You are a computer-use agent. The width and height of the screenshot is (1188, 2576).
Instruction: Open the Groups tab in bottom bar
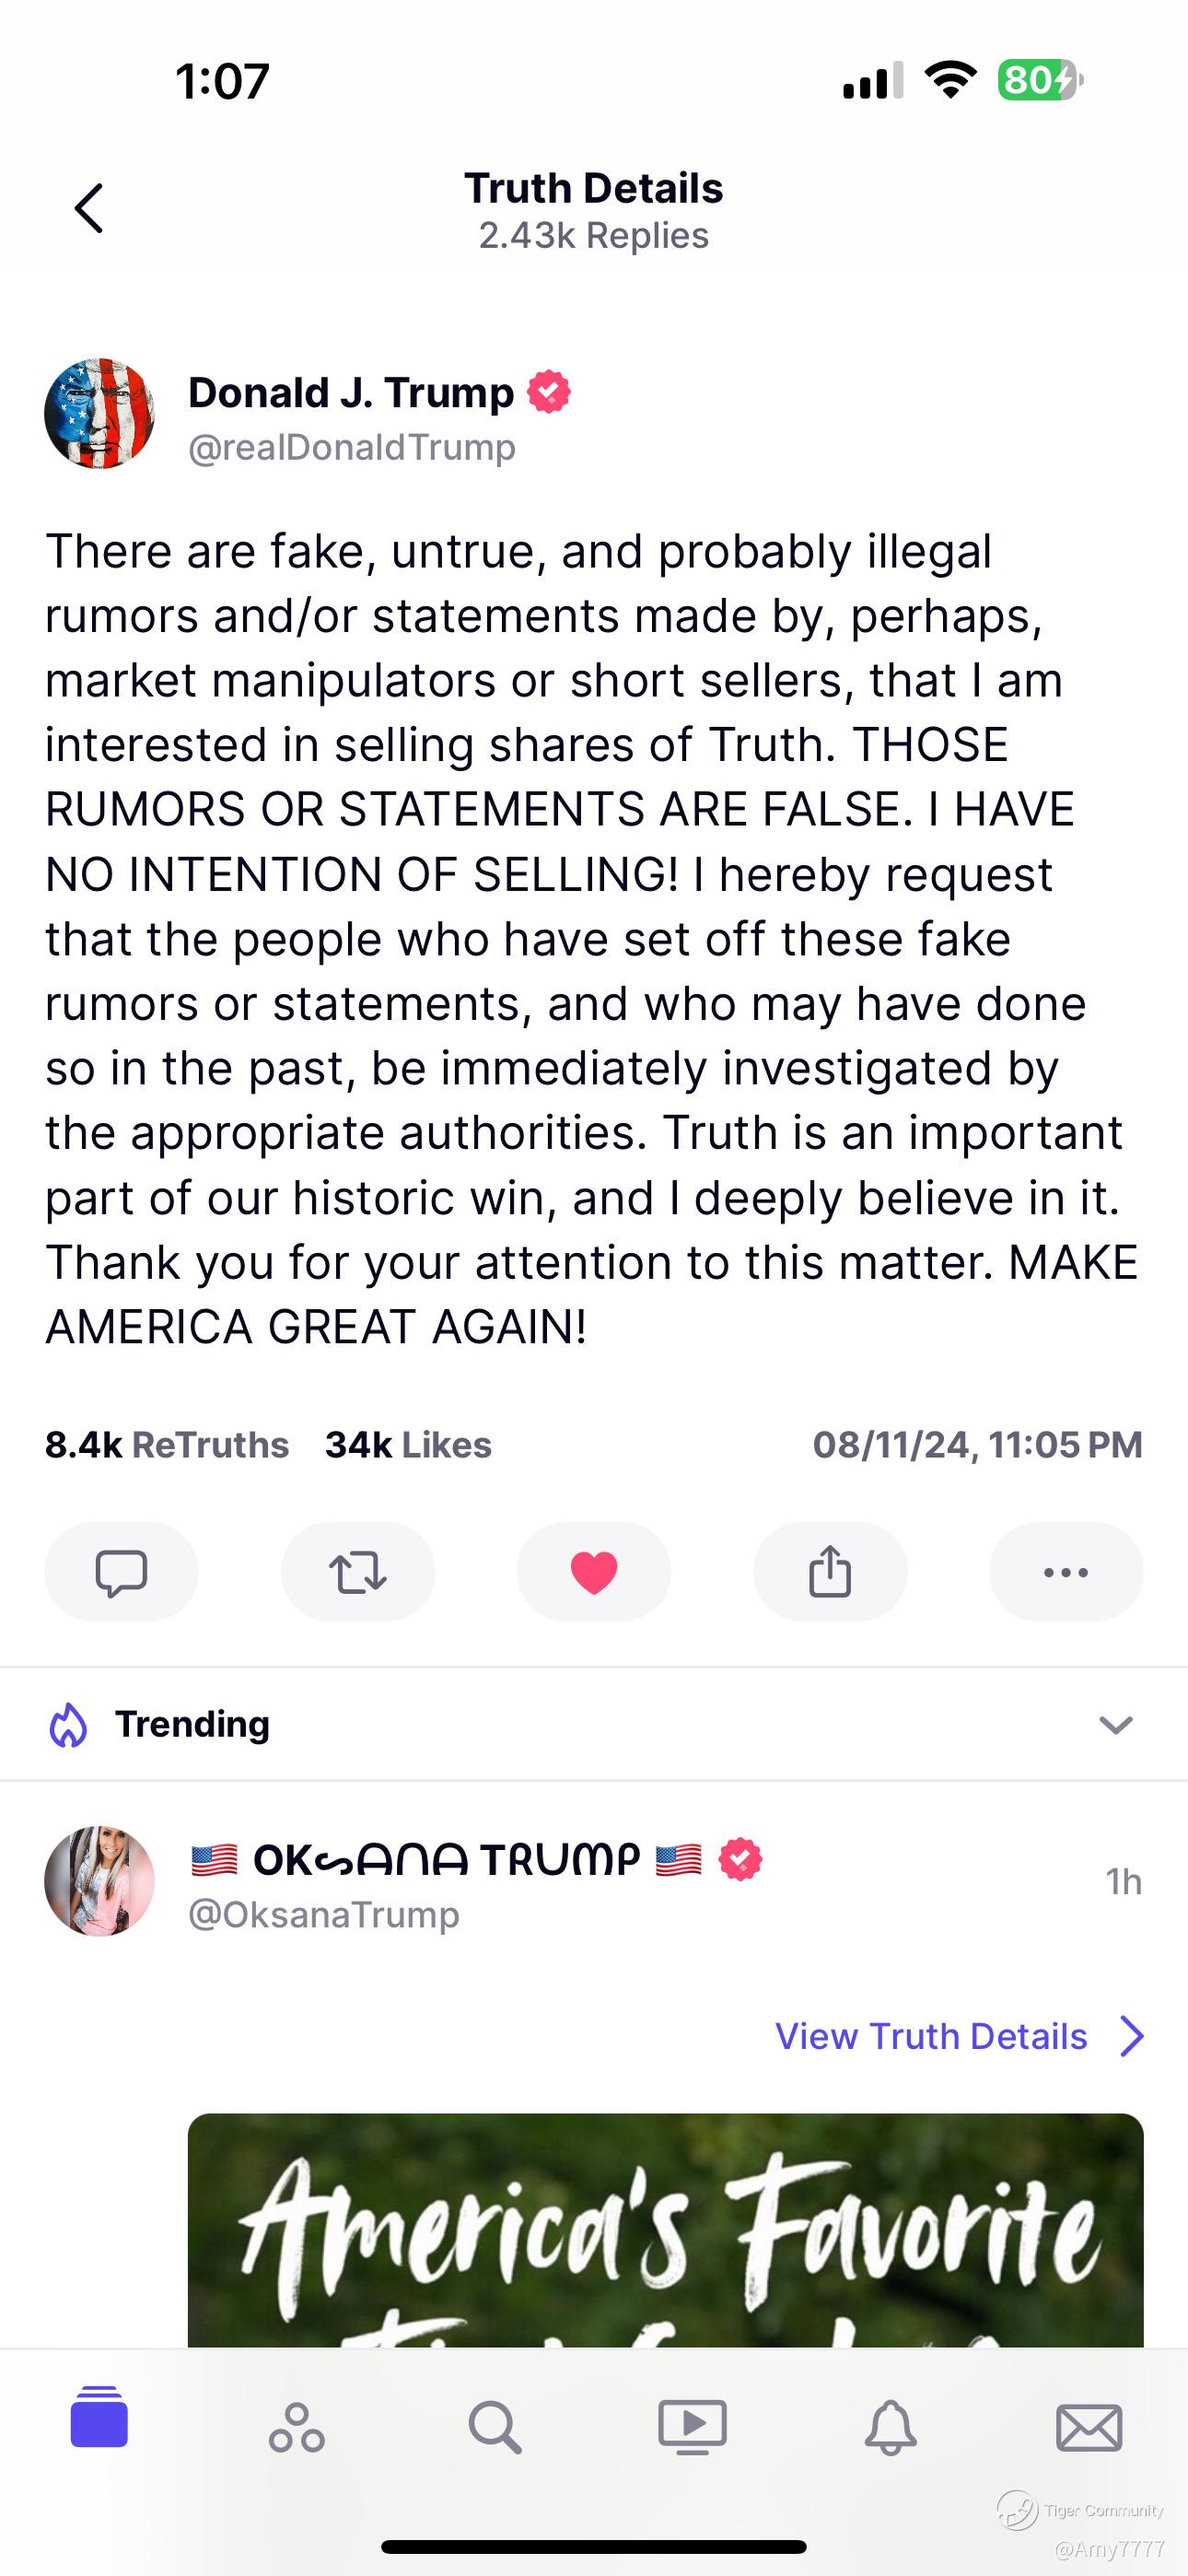pyautogui.click(x=296, y=2427)
